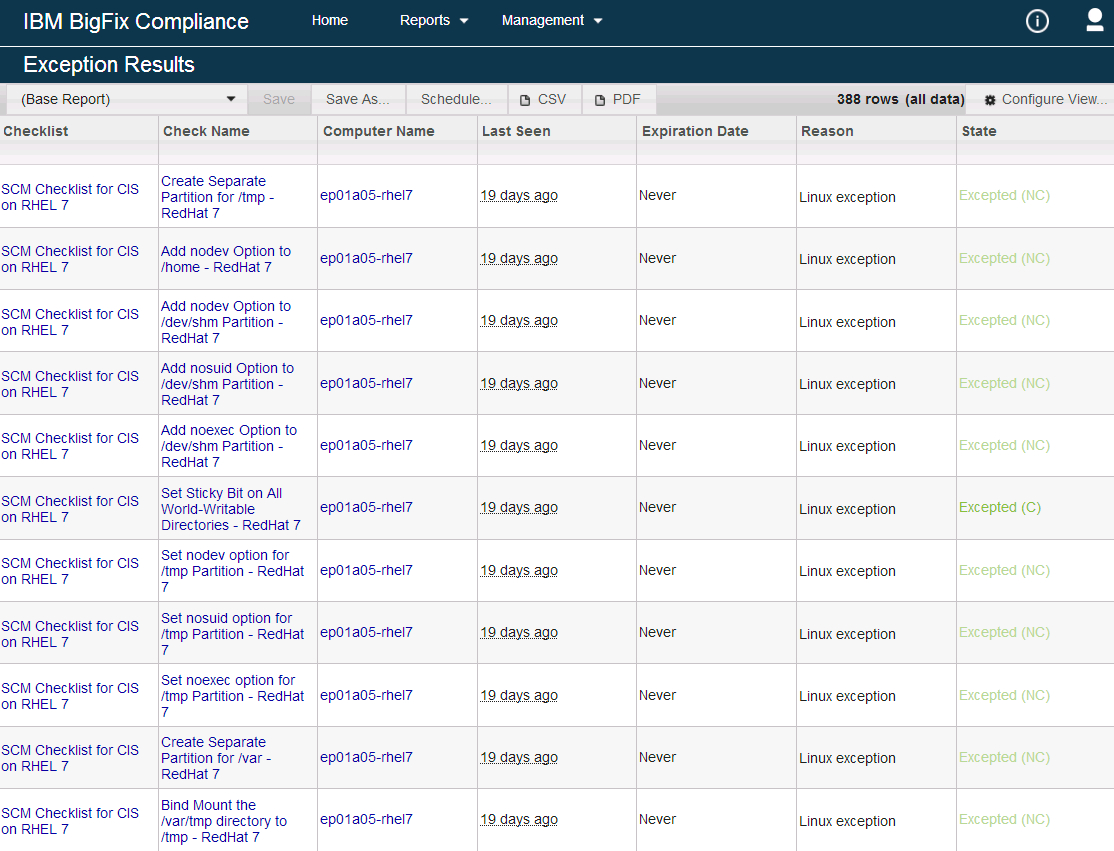
Task: Click the CSV file icon
Action: (x=525, y=100)
